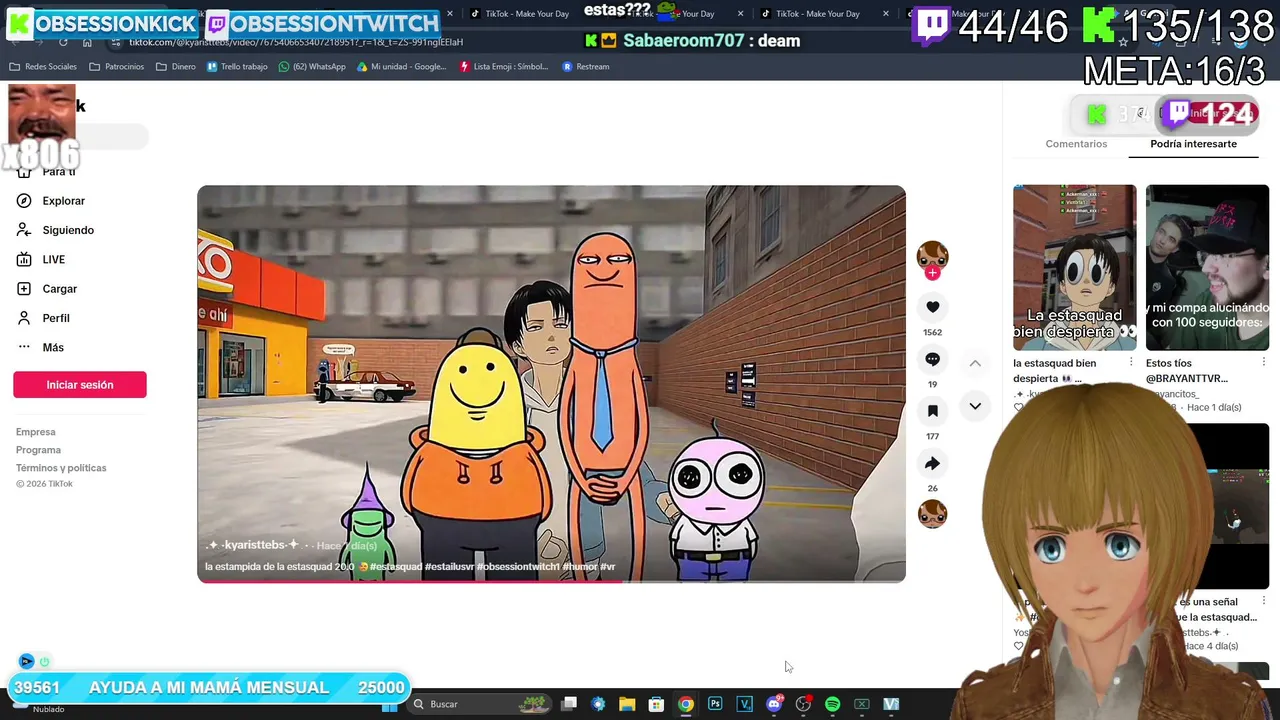1280x720 pixels.
Task: Open Trello trabajo bookmark
Action: click(237, 67)
